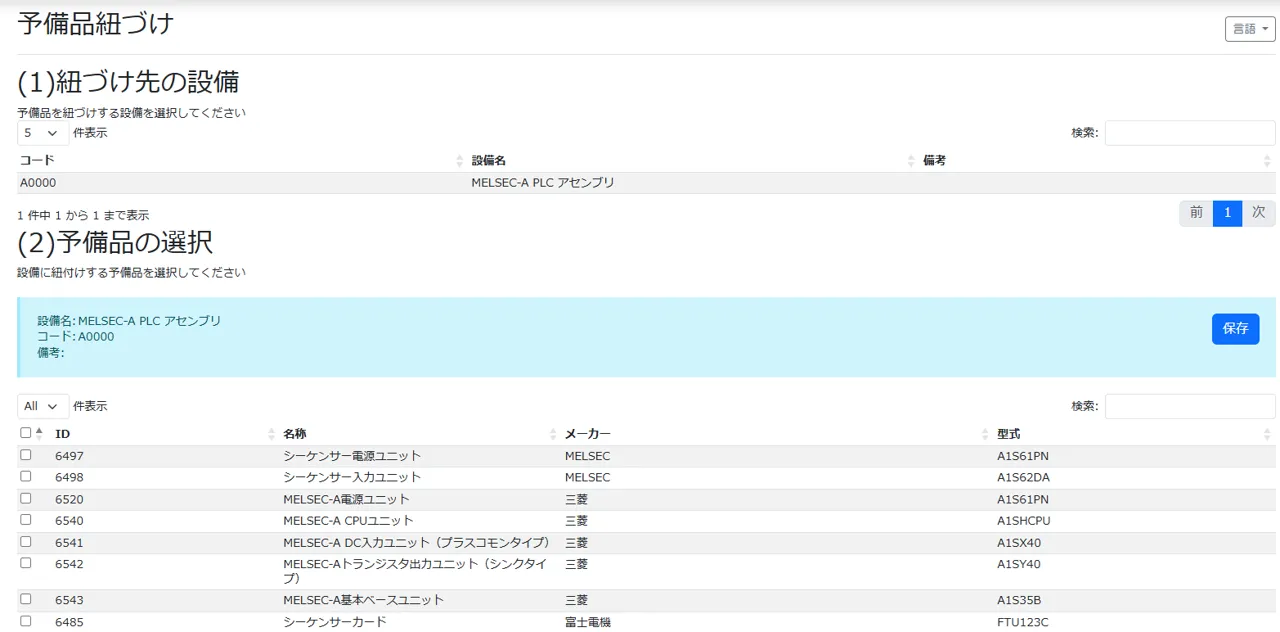Toggle the select-all checkbox in parts table header
The image size is (1280, 632).
pyautogui.click(x=25, y=431)
